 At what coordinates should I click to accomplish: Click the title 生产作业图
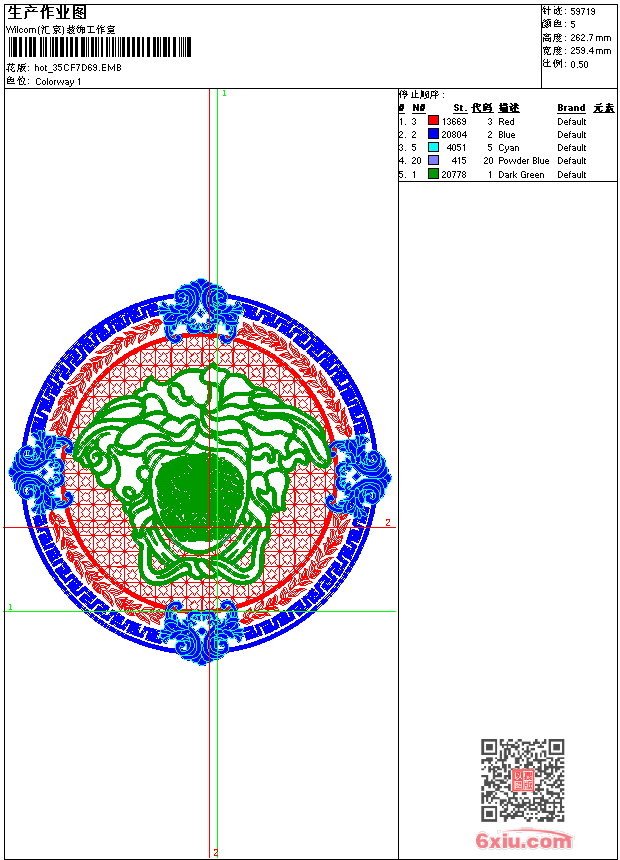47,13
